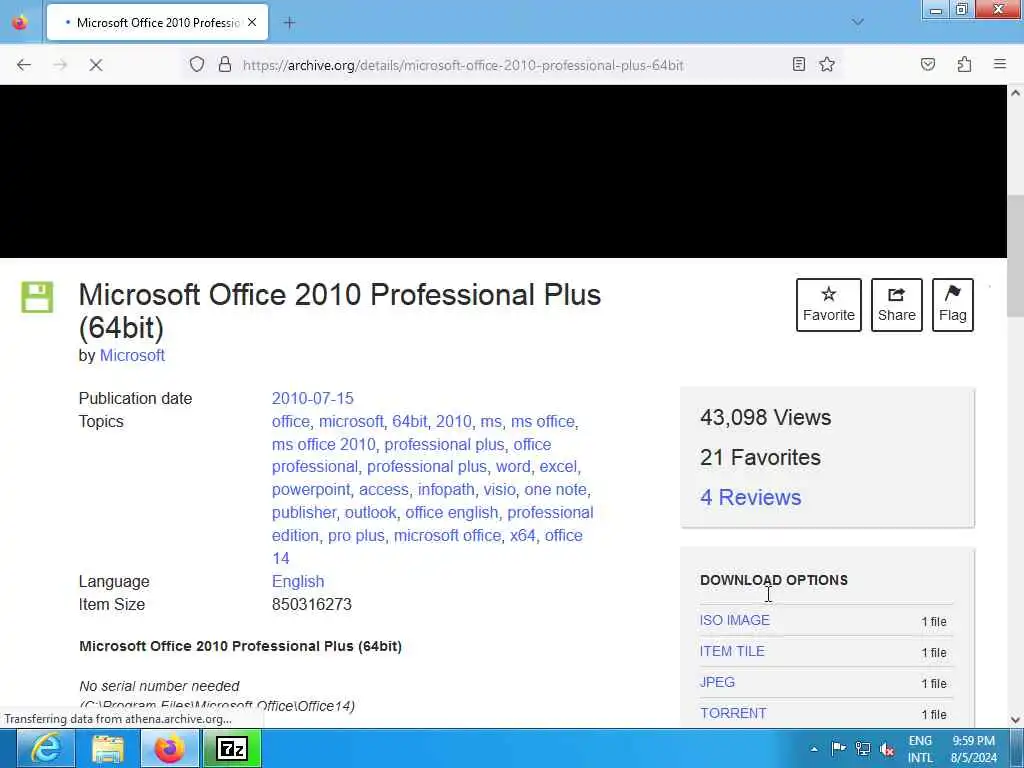Bookmark this page with star icon
Screen dimensions: 1024x768
pyautogui.click(x=827, y=64)
